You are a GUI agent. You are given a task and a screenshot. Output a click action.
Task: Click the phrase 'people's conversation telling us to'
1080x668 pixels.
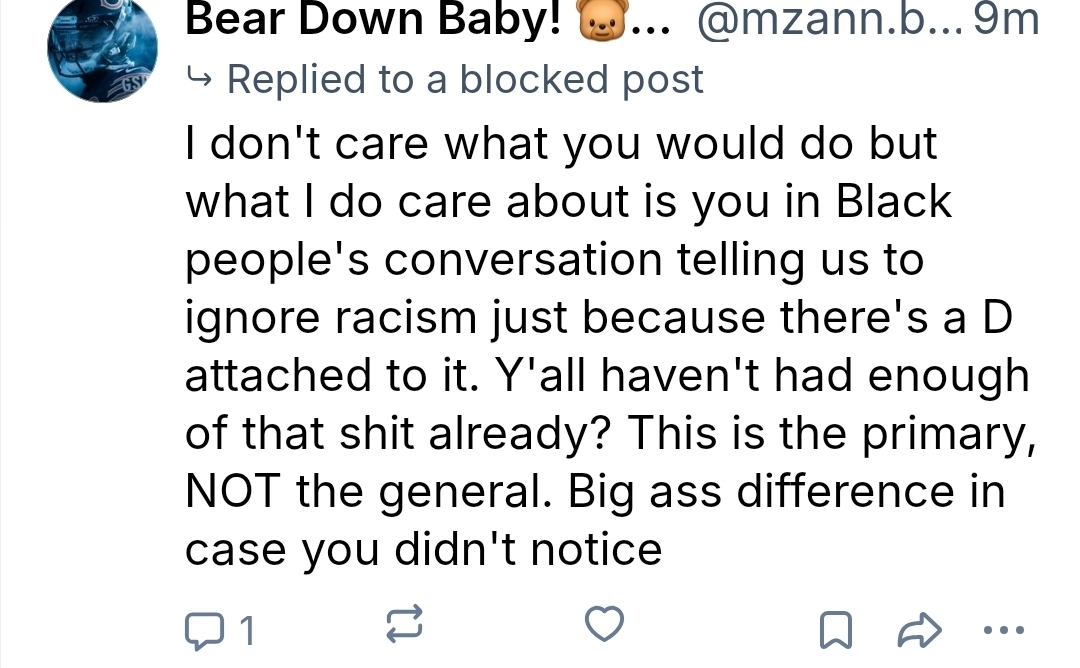pyautogui.click(x=554, y=259)
